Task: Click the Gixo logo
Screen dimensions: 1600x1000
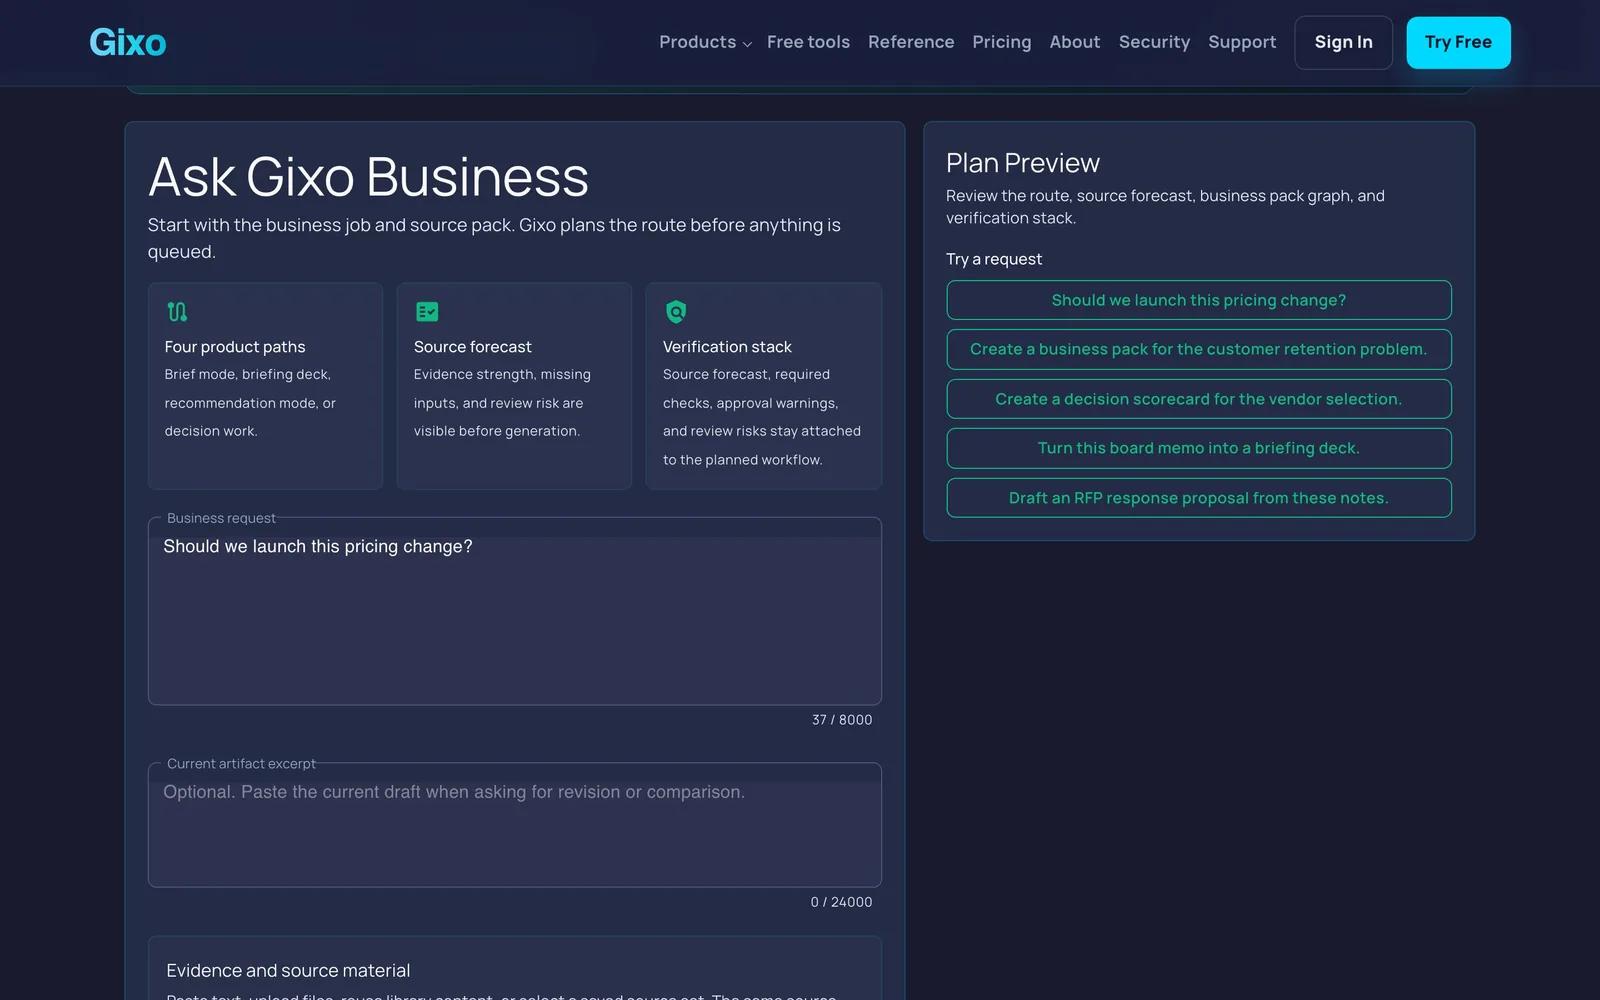Action: click(128, 42)
